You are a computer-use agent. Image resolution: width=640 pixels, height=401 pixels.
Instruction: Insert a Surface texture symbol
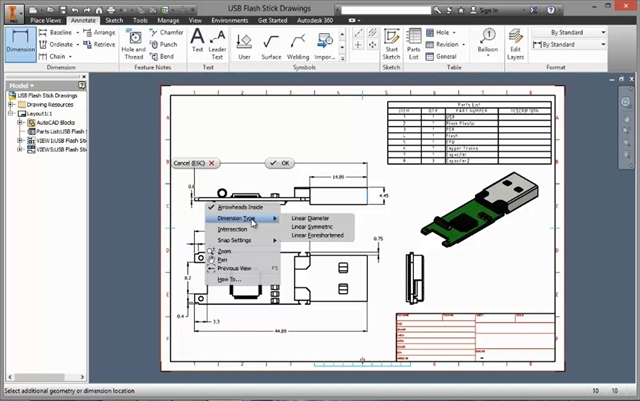pos(271,46)
